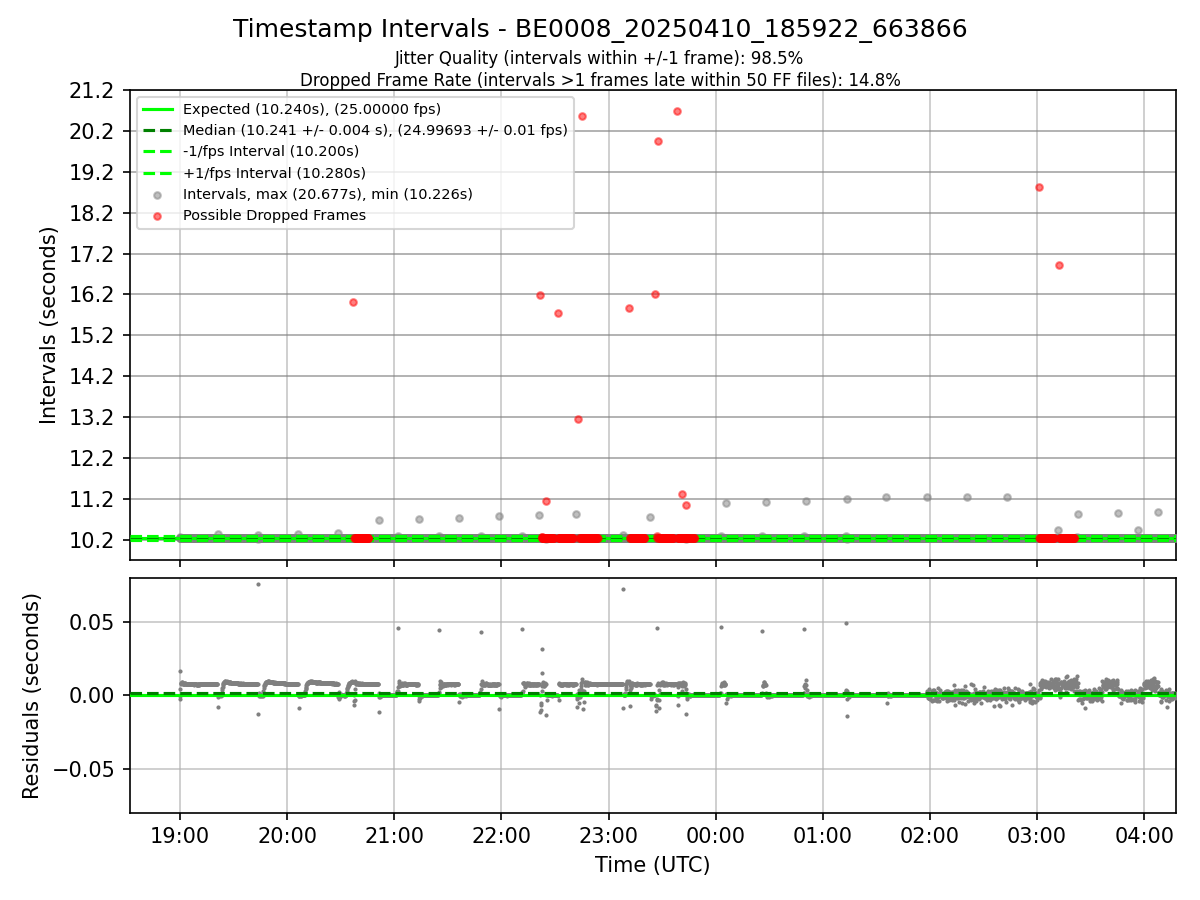Click the 03:00 time tick label
Screen dimensions: 1200x900
tap(1037, 834)
